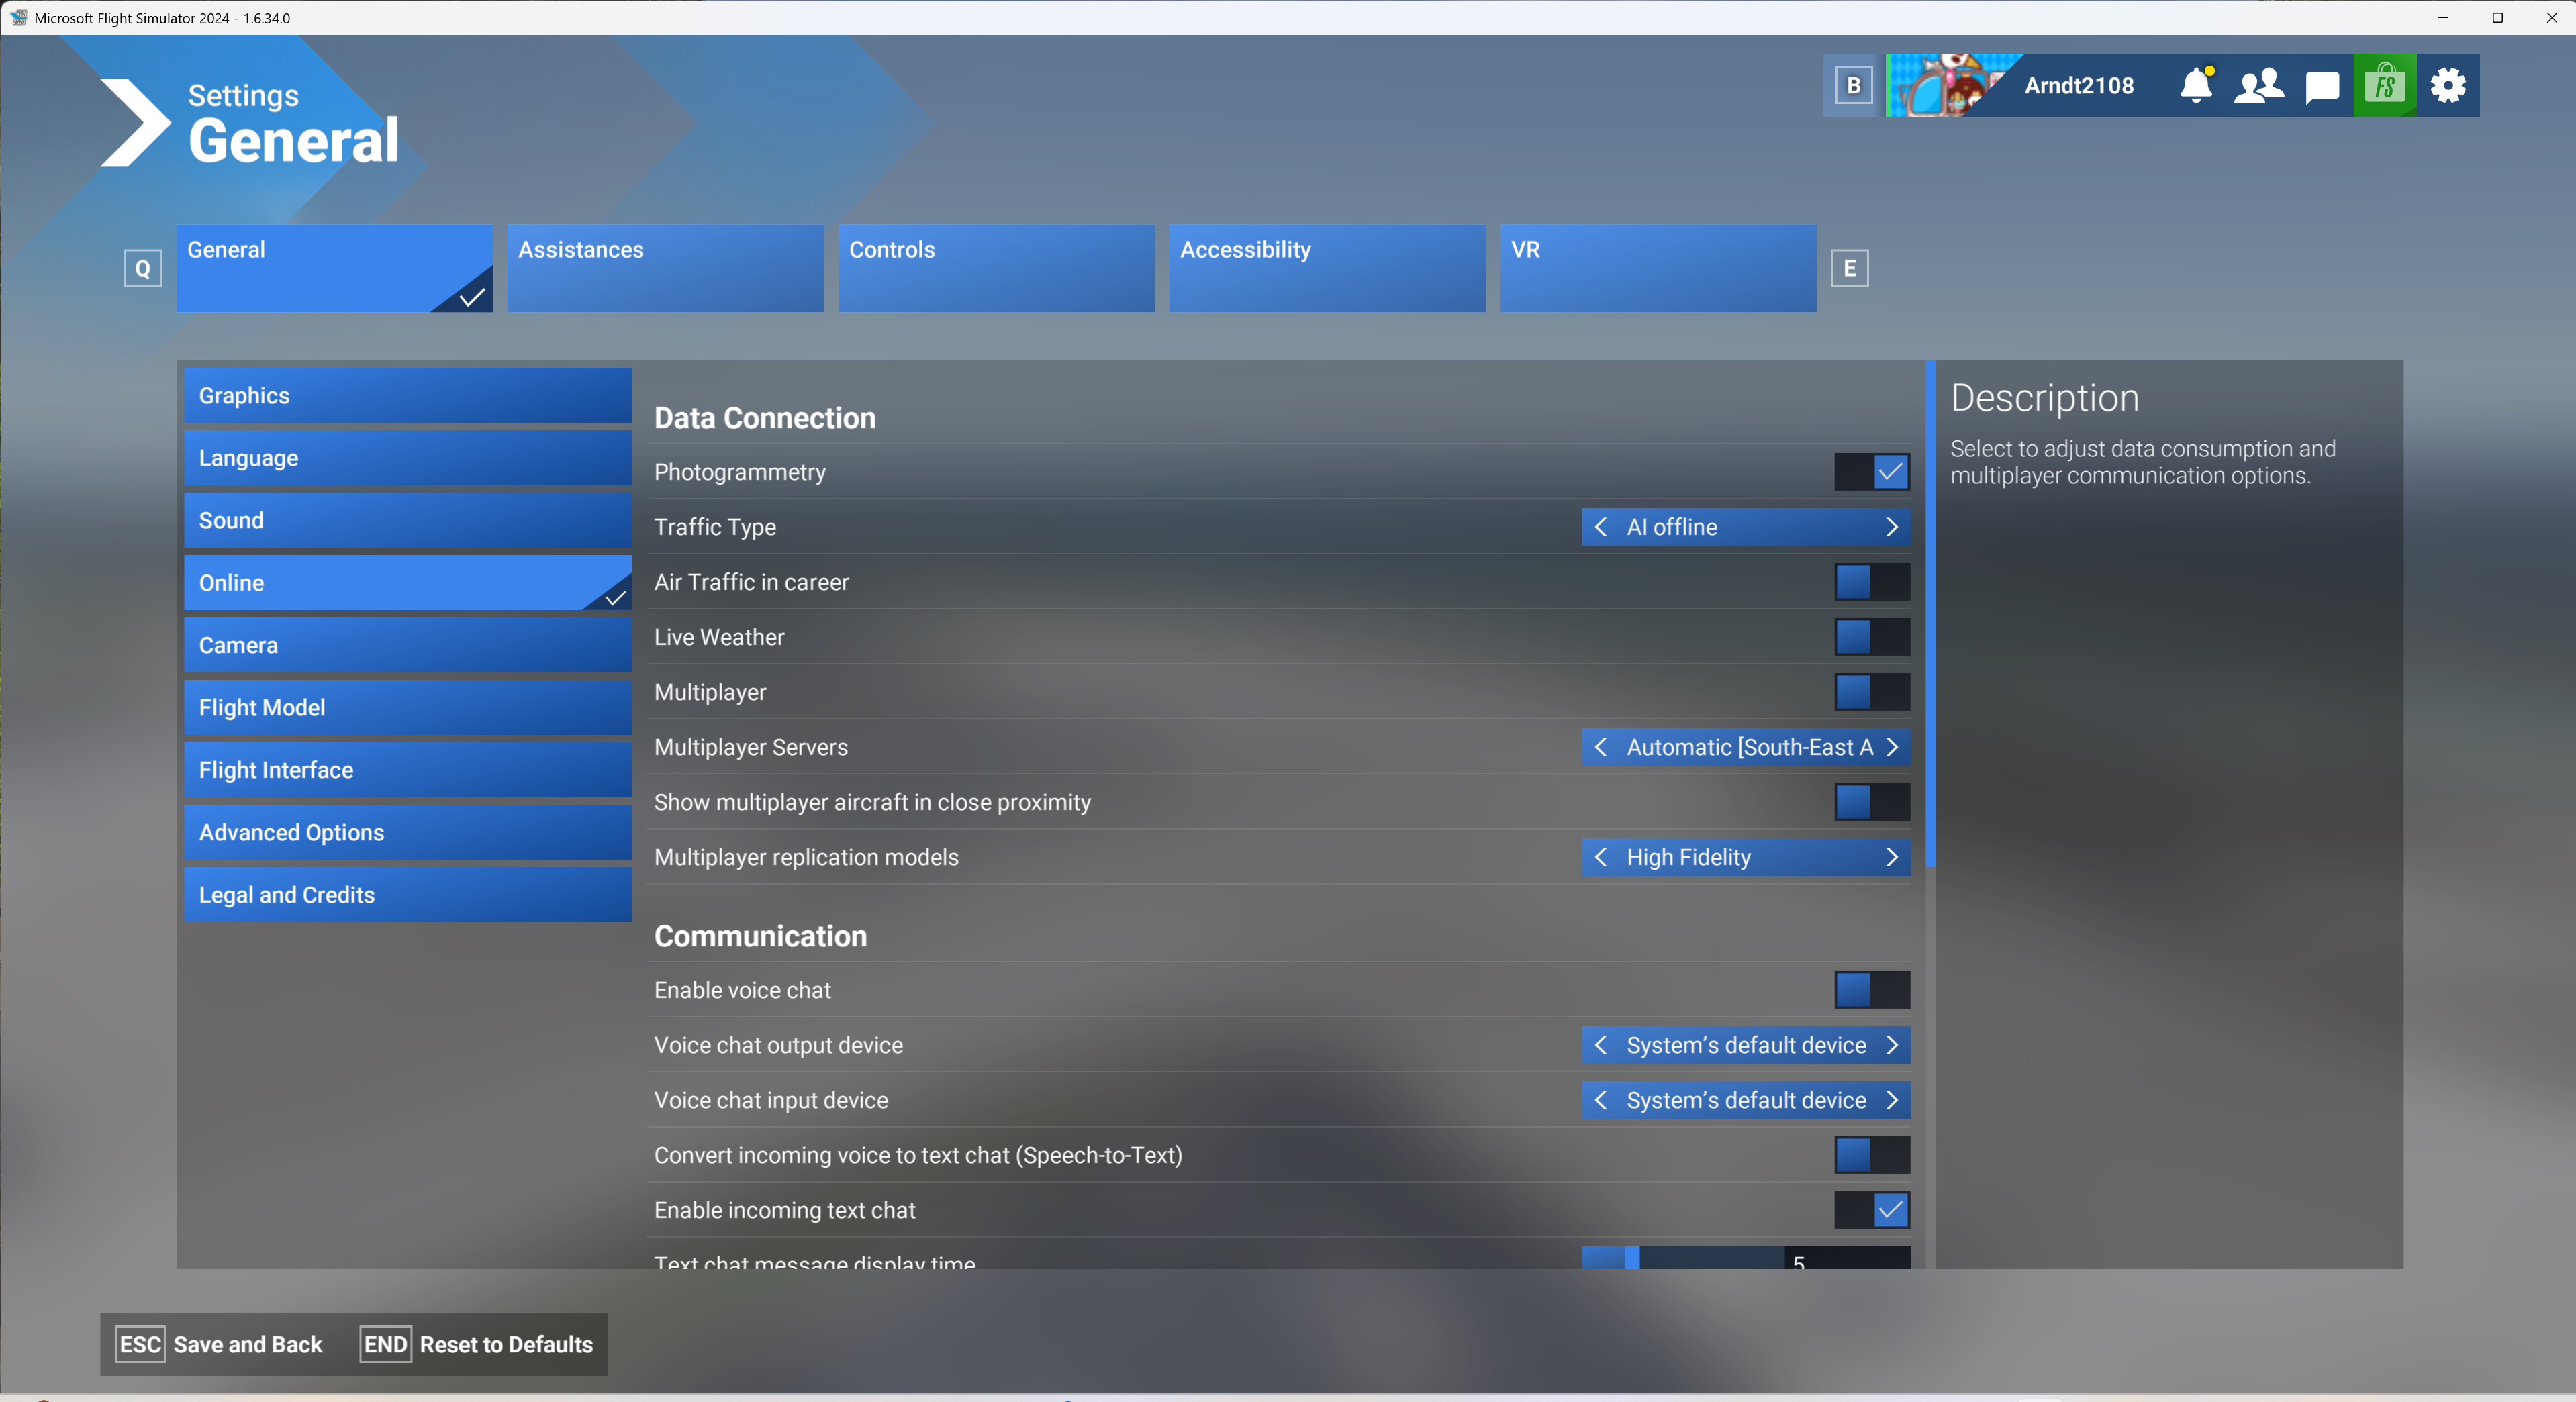
Task: Change the Multiplayer Servers selection
Action: 1891,747
